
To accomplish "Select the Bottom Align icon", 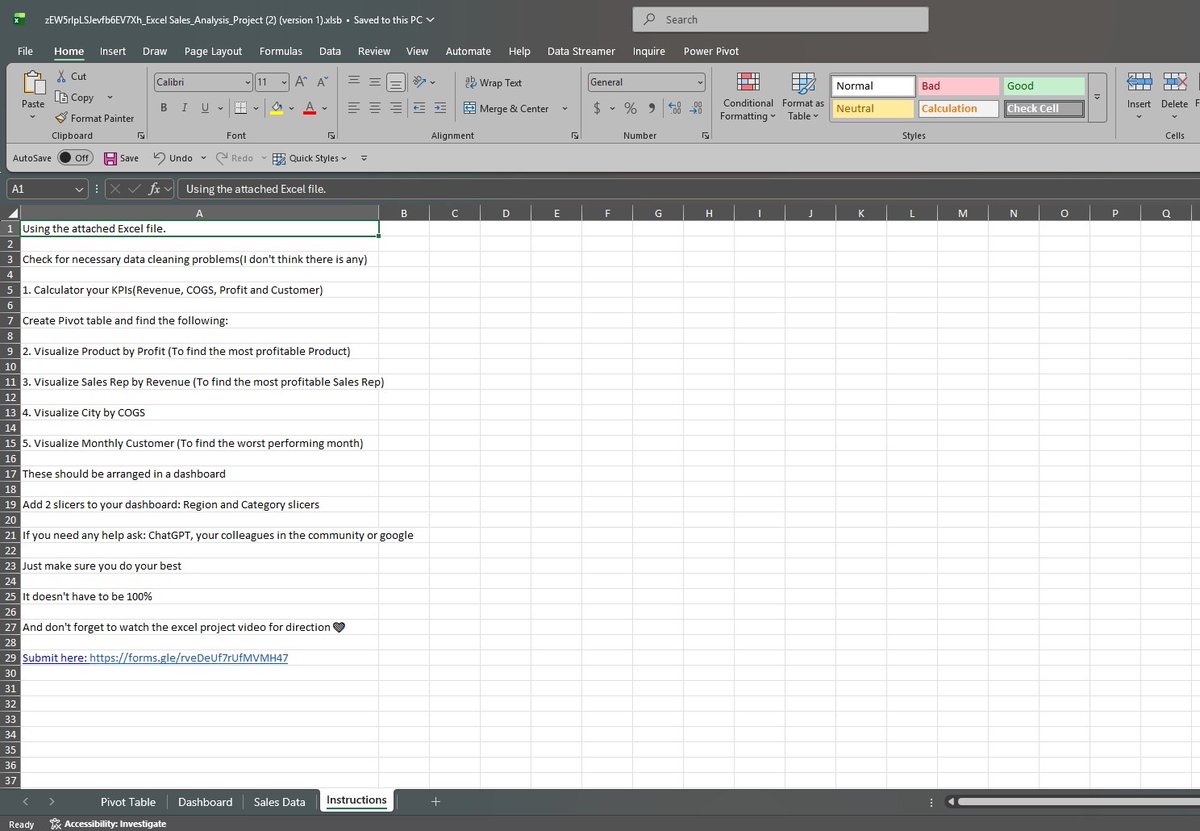I will 396,82.
